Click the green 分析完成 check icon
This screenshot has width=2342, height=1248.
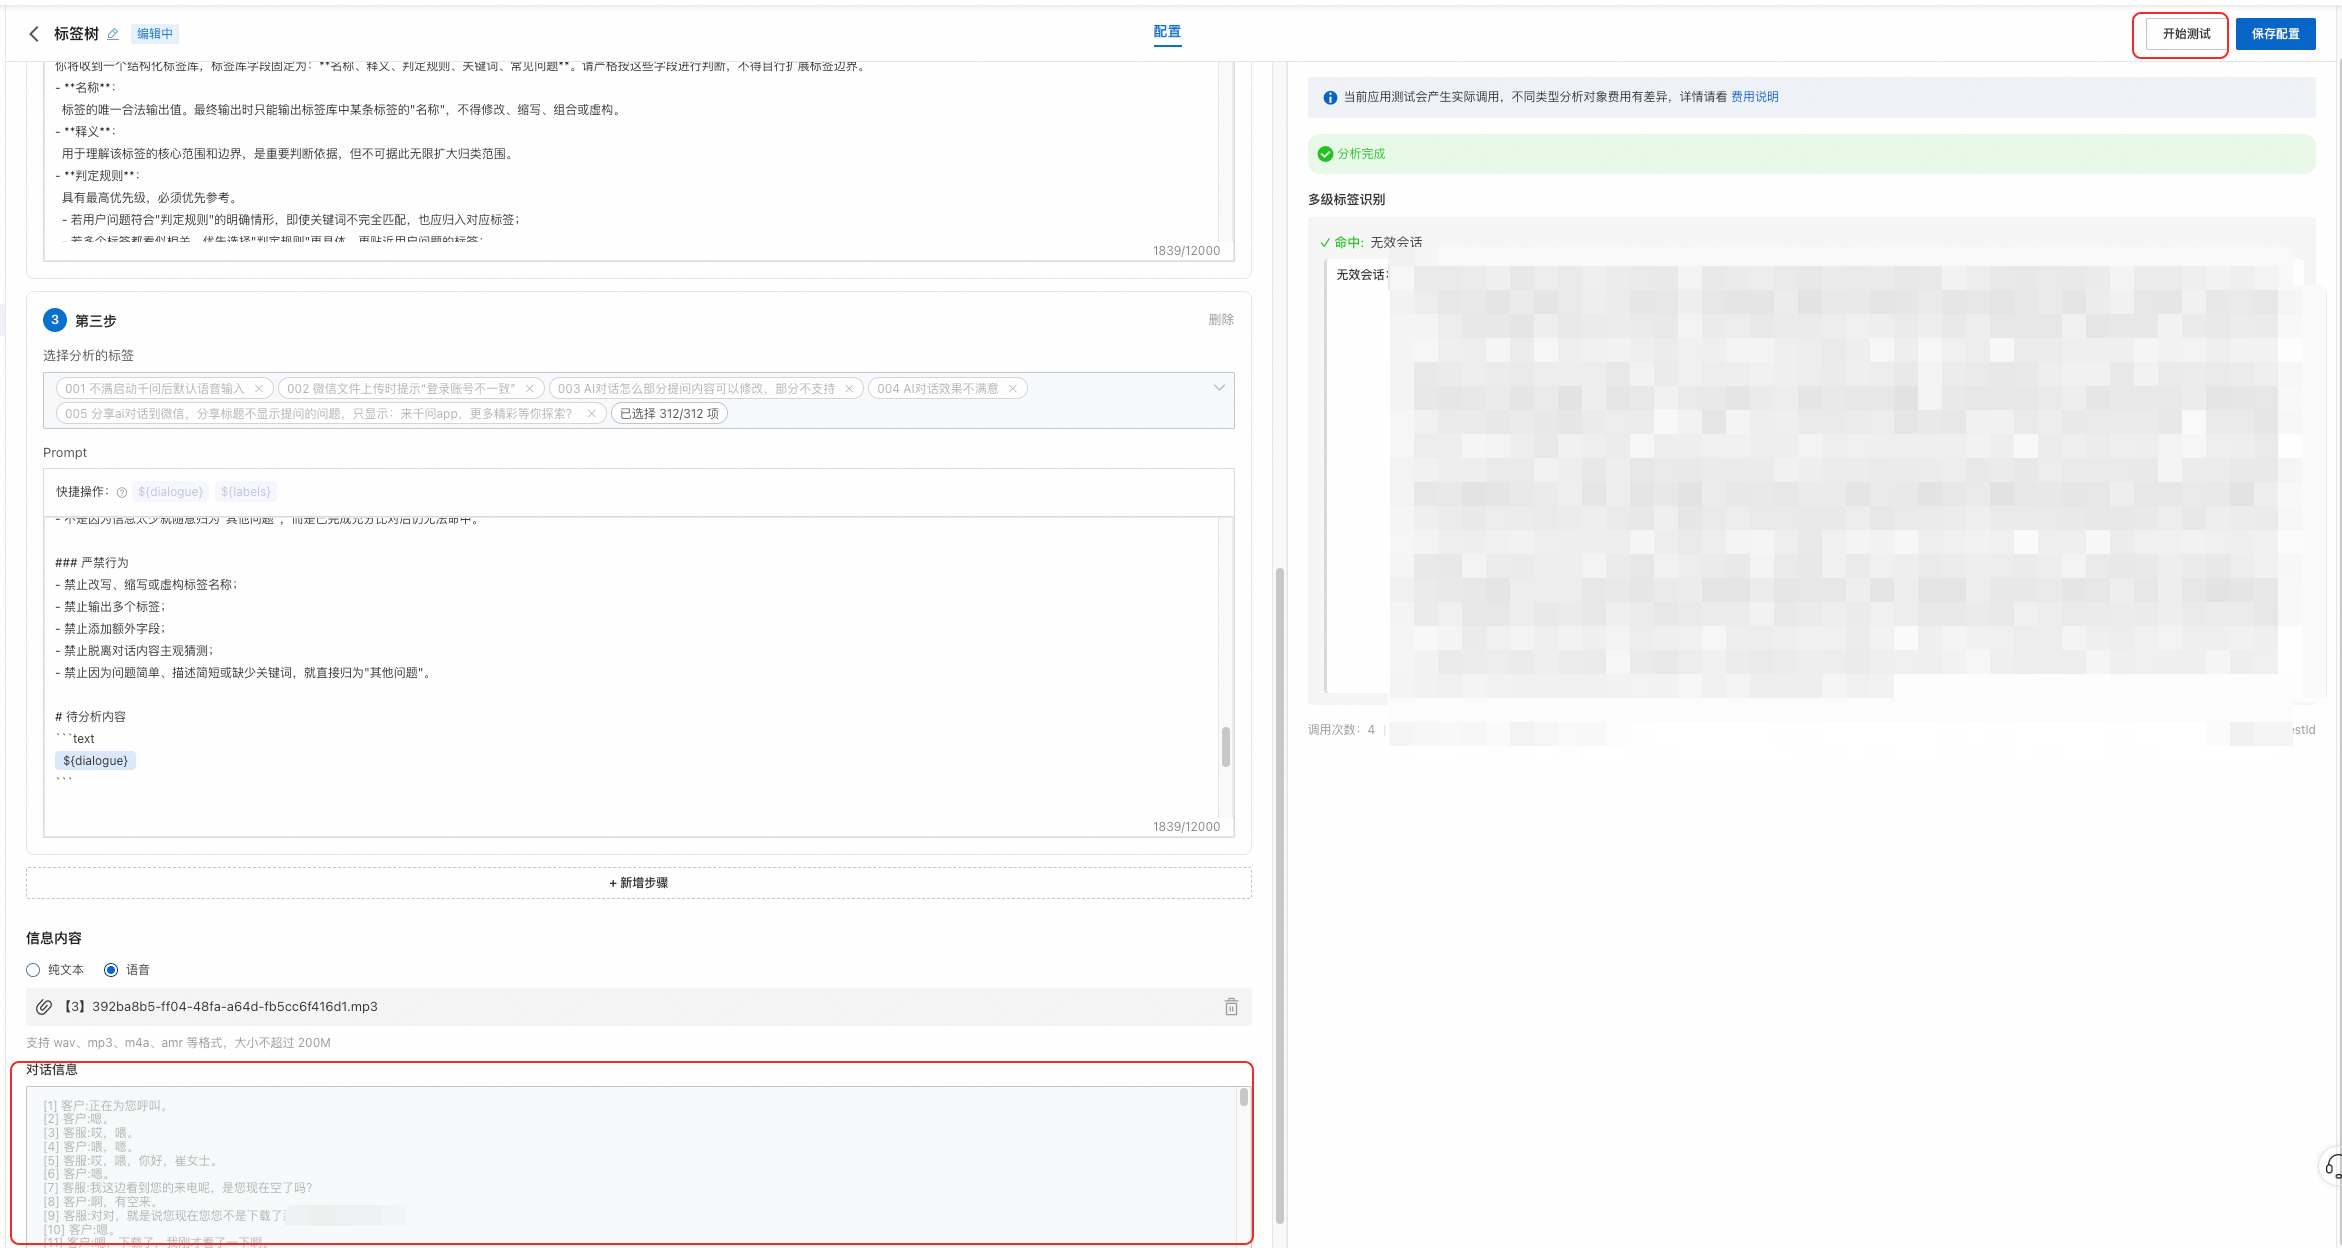pyautogui.click(x=1325, y=154)
